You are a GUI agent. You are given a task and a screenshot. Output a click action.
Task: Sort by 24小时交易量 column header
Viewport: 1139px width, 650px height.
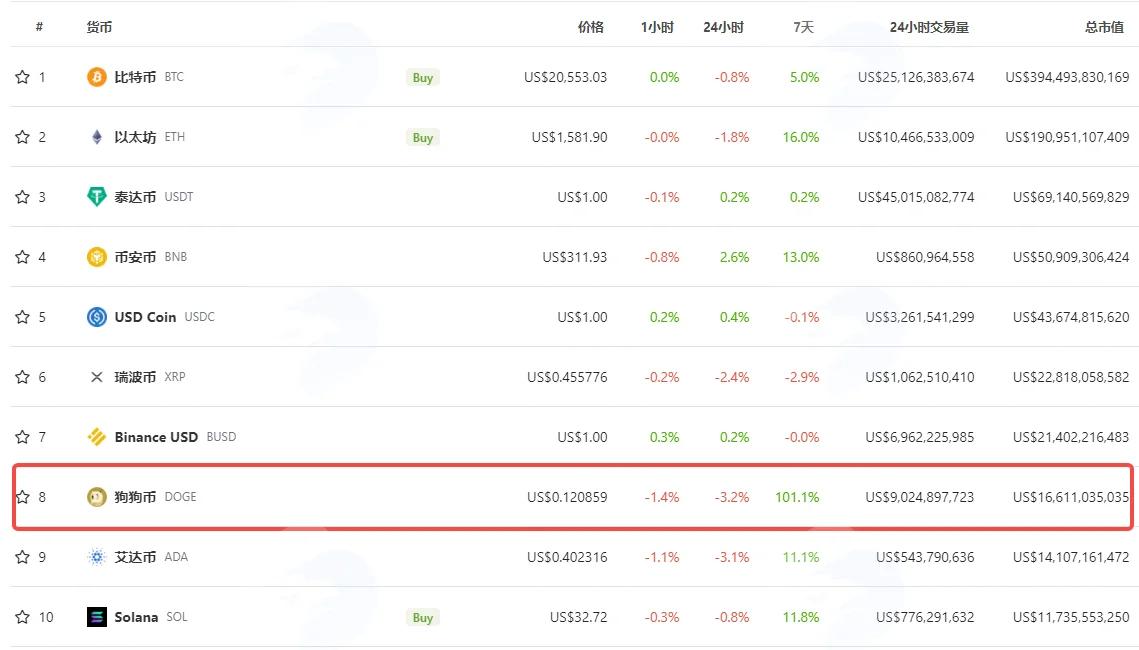[x=929, y=27]
